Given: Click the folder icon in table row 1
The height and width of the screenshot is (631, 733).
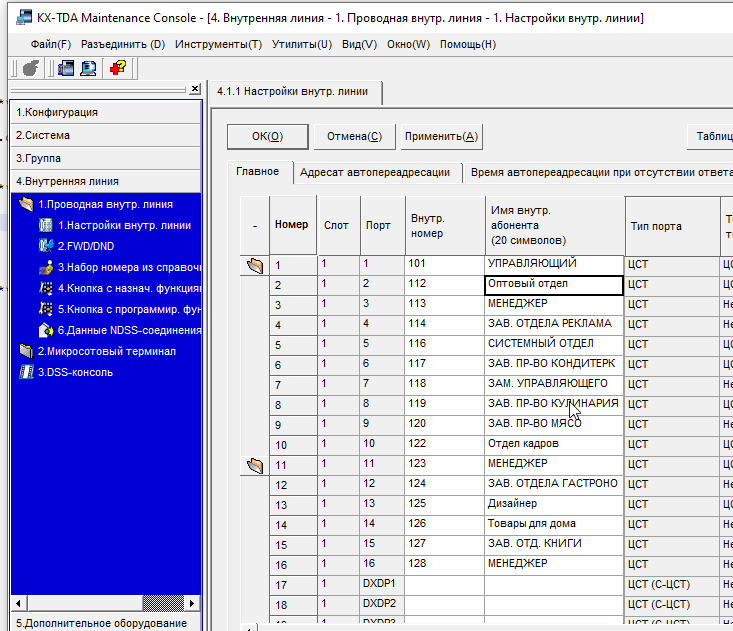Looking at the screenshot, I should (255, 265).
